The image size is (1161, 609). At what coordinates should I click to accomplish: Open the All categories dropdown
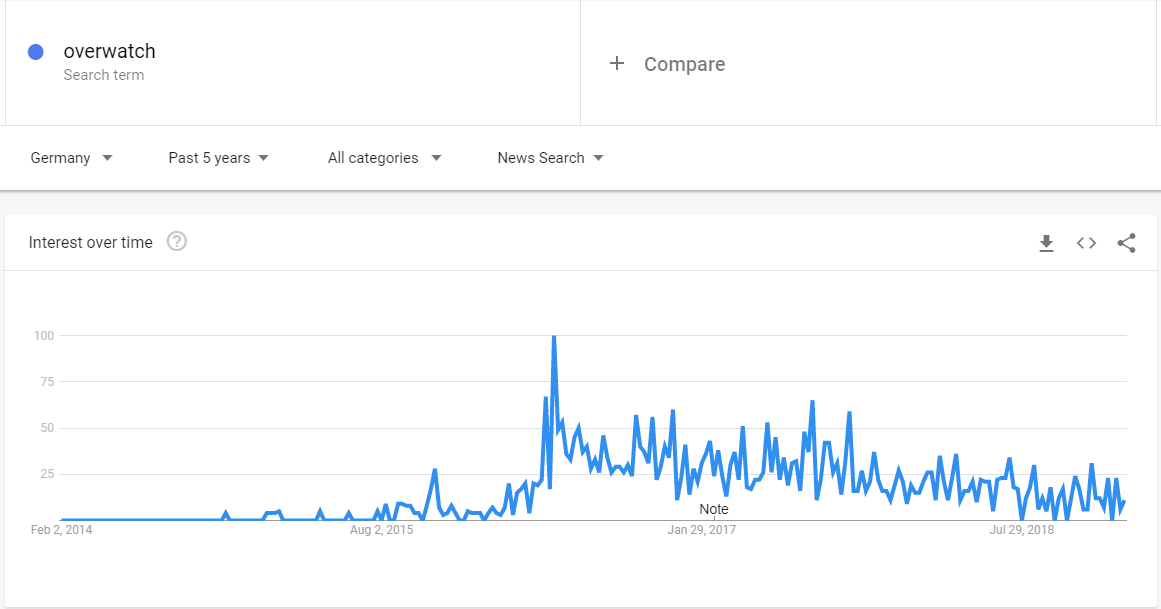(x=384, y=158)
